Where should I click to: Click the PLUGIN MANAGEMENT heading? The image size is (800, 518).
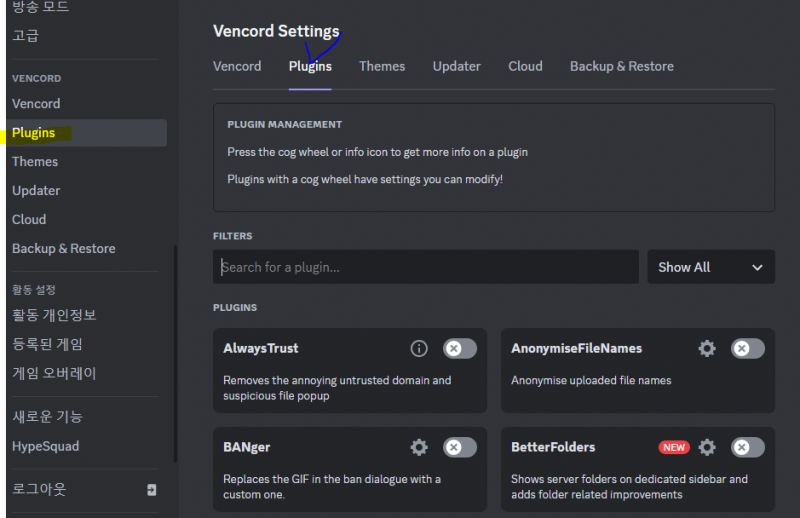[x=285, y=125]
